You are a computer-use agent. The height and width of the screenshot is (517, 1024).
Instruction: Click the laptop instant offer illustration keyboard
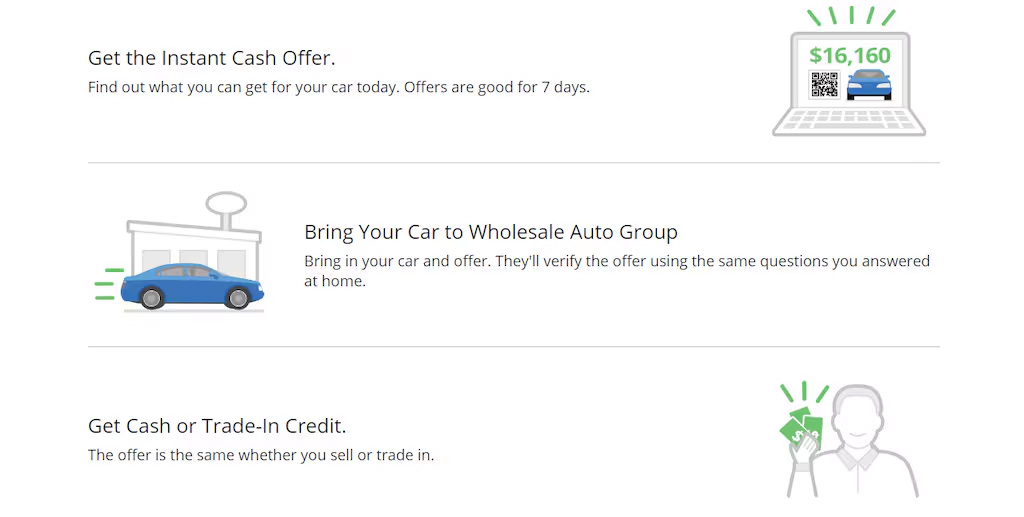[848, 122]
